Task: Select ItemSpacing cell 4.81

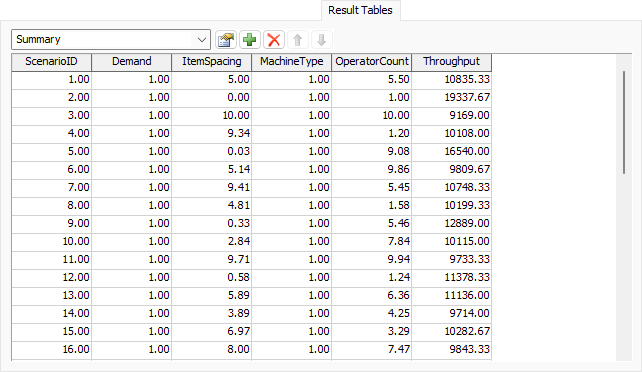Action: tap(212, 205)
